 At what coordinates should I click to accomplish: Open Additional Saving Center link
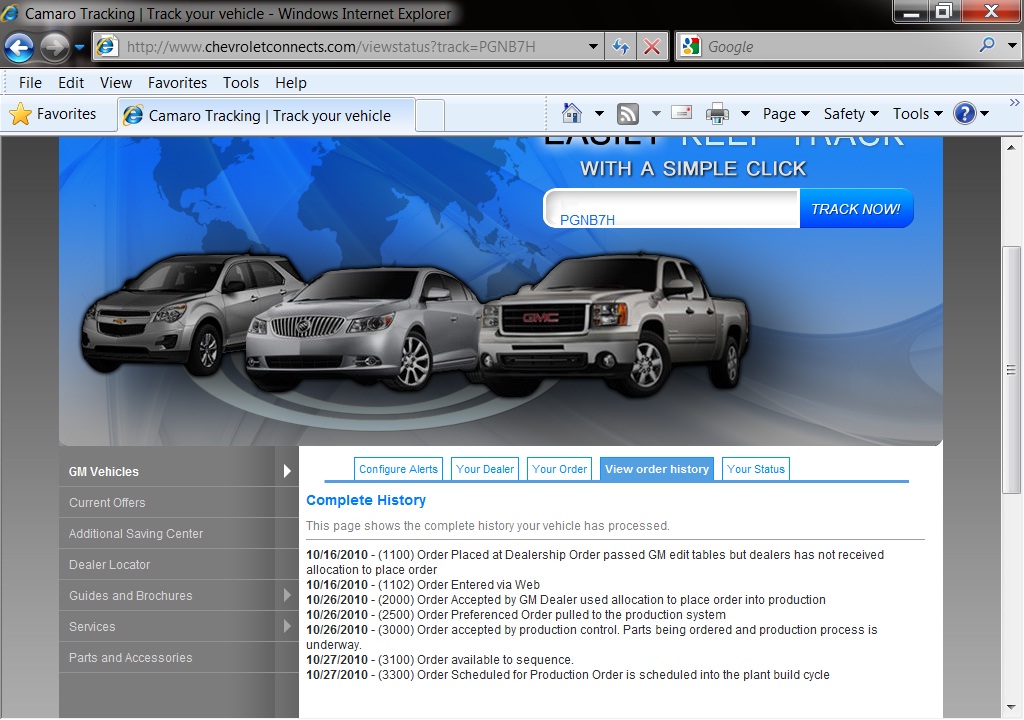136,533
